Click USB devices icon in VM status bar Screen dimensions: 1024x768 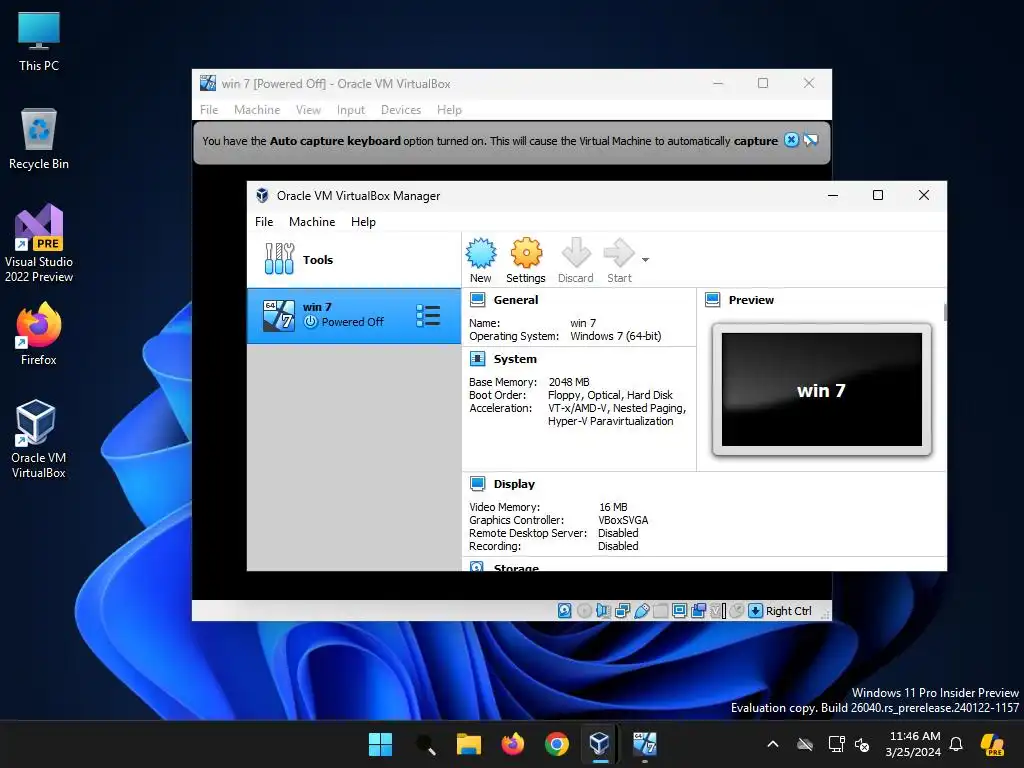pyautogui.click(x=641, y=611)
